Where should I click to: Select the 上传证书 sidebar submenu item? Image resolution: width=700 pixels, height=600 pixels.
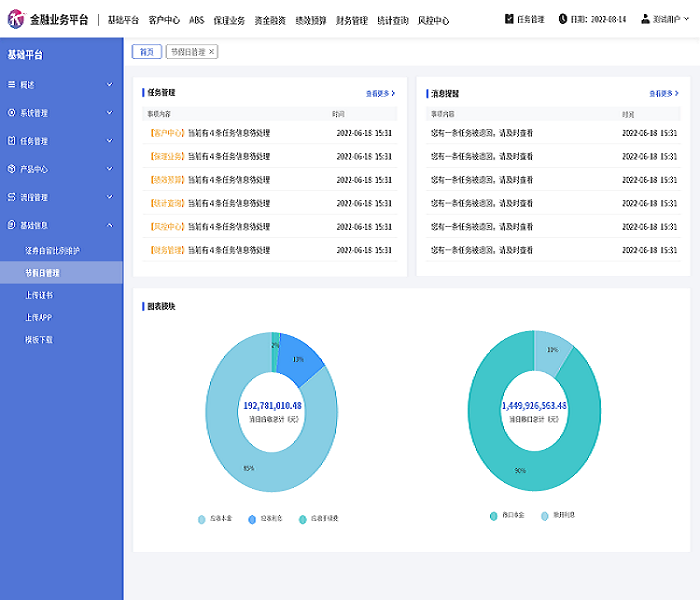pyautogui.click(x=39, y=295)
